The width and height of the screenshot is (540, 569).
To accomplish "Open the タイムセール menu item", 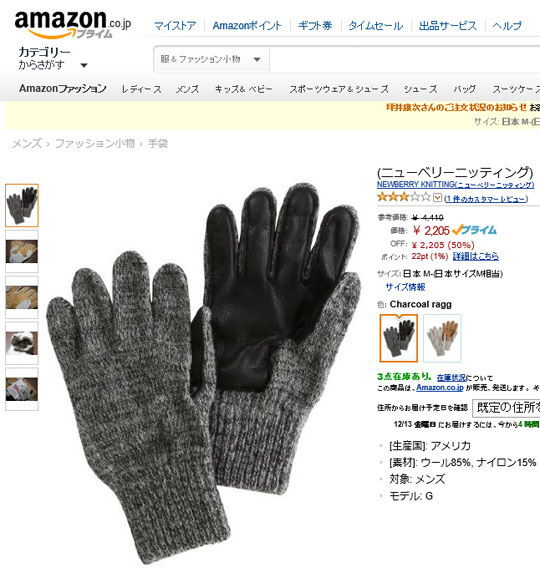I will coord(376,26).
